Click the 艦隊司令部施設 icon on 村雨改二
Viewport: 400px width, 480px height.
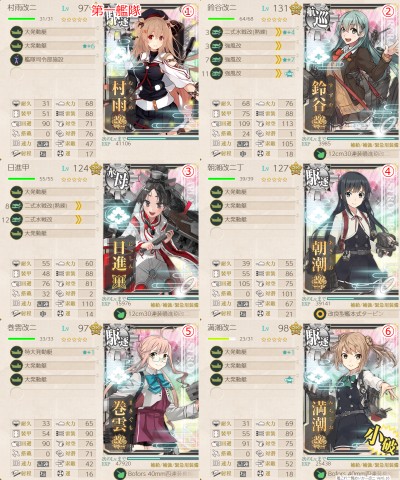click(x=16, y=59)
